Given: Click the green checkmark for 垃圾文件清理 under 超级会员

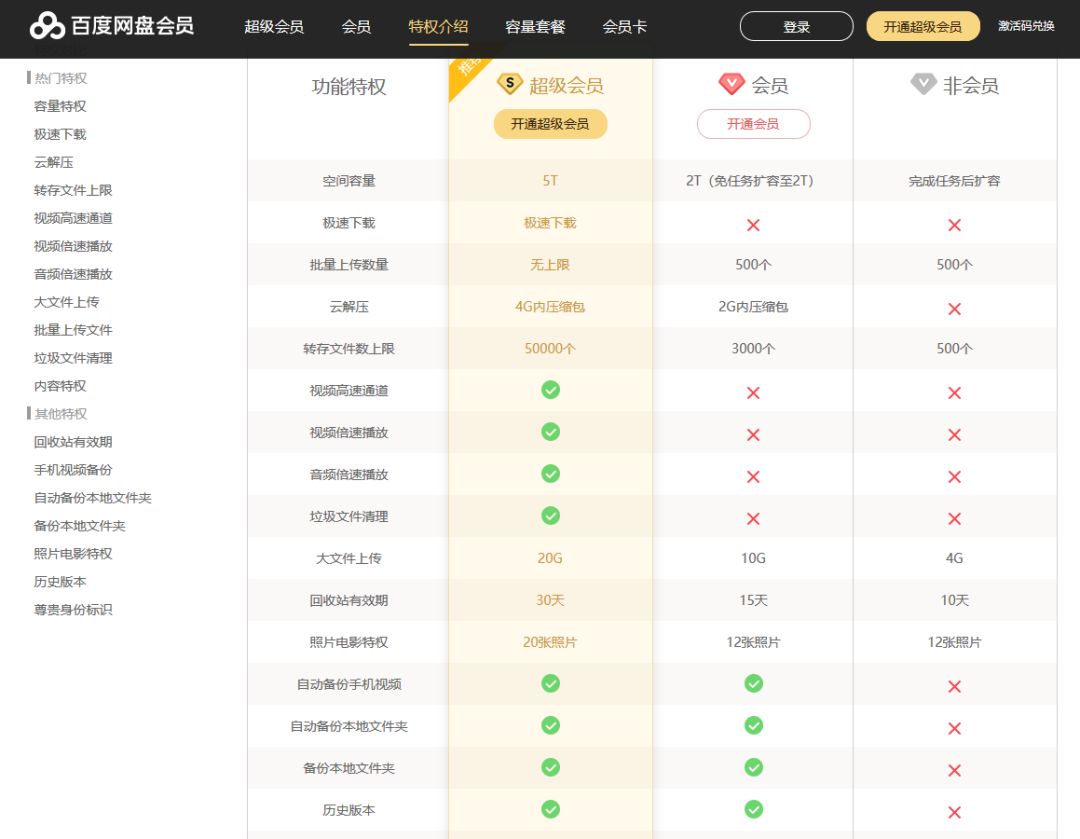Looking at the screenshot, I should pos(550,516).
